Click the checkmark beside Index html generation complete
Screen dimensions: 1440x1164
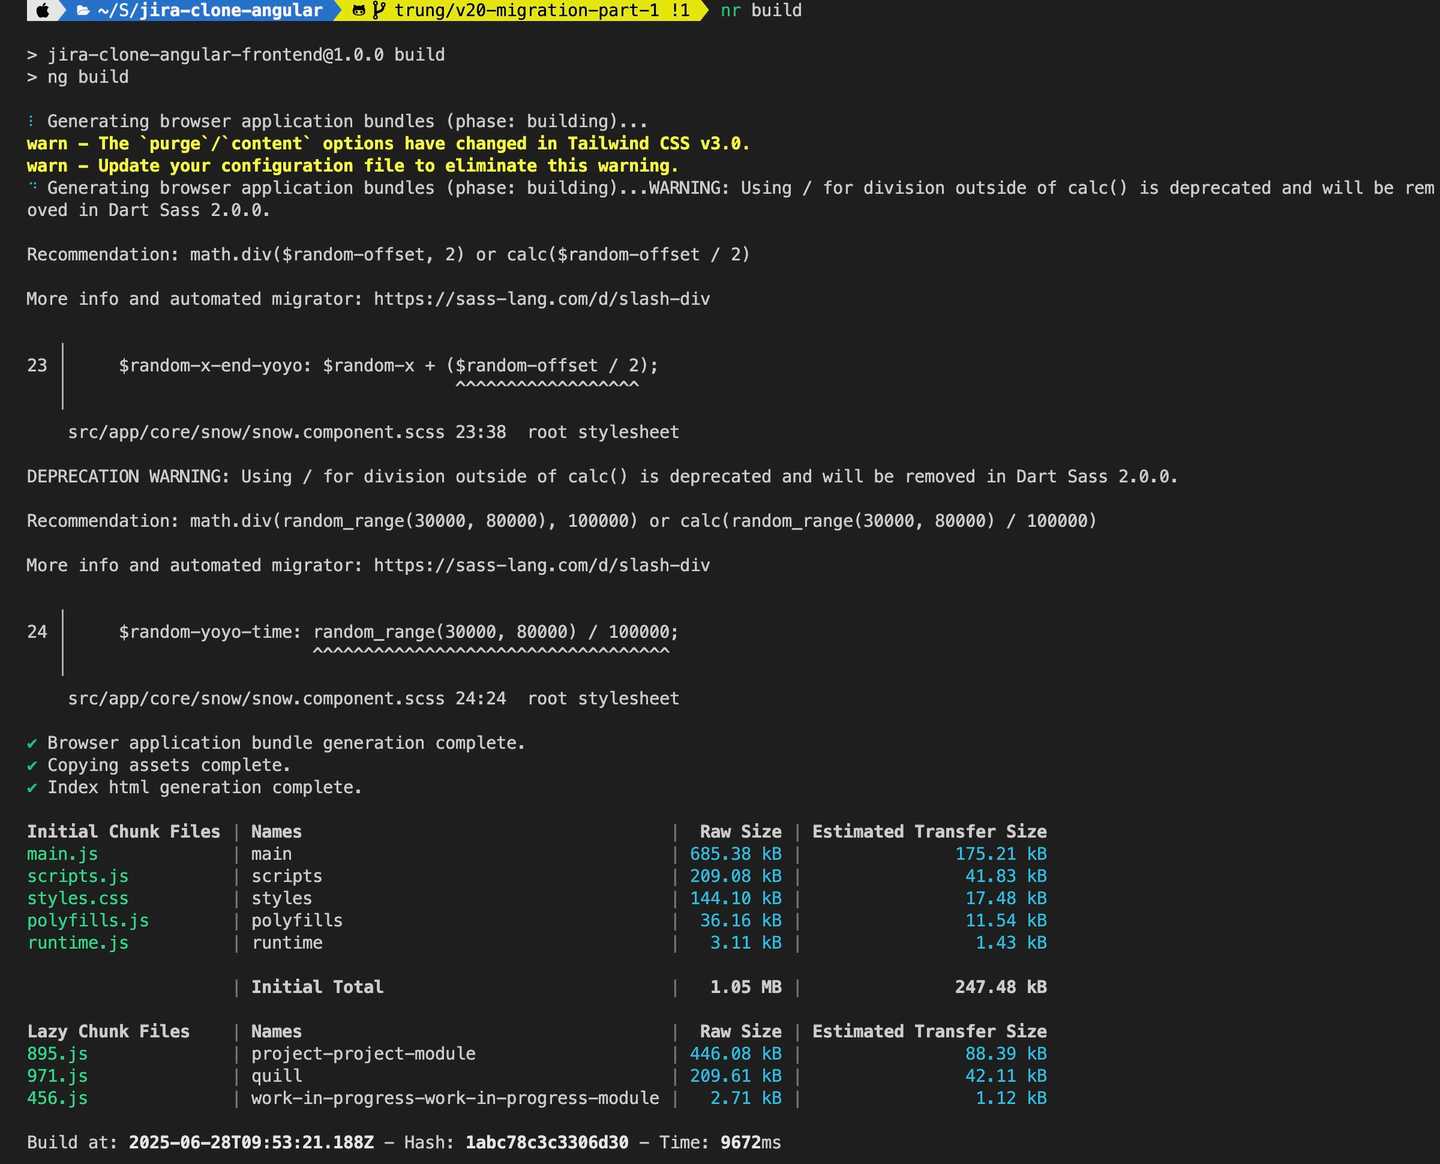(x=32, y=787)
